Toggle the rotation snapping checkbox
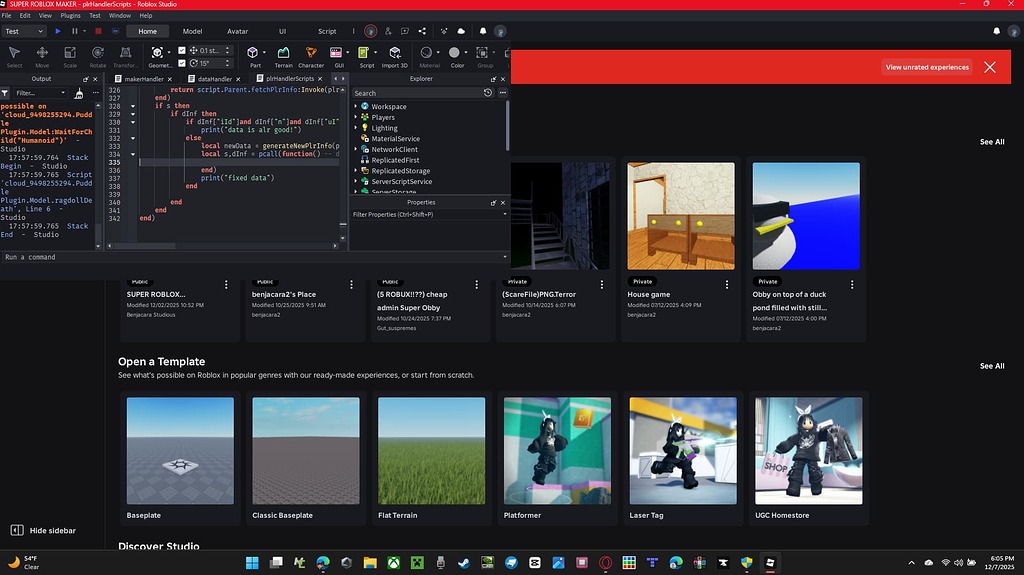 pyautogui.click(x=182, y=63)
